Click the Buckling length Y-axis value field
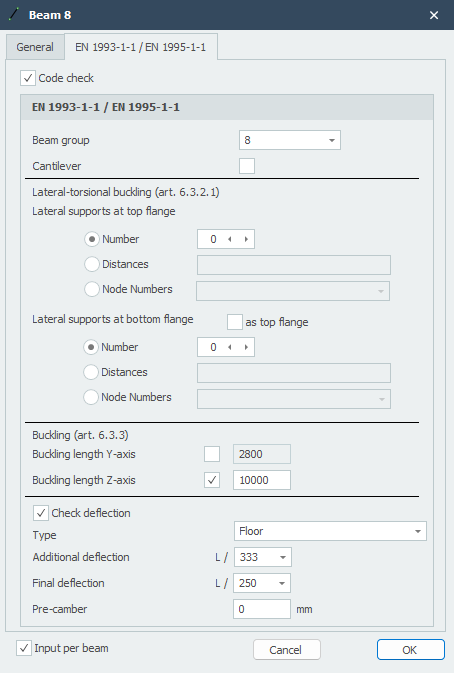This screenshot has width=454, height=673. (262, 454)
